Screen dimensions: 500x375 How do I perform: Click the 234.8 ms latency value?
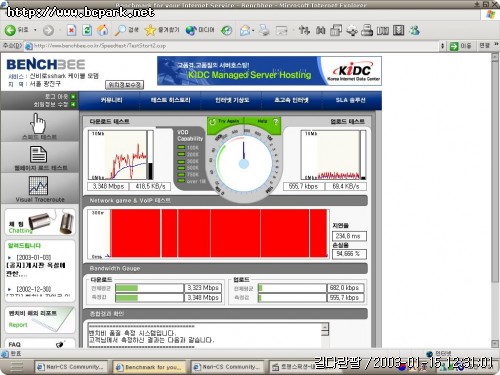point(349,236)
